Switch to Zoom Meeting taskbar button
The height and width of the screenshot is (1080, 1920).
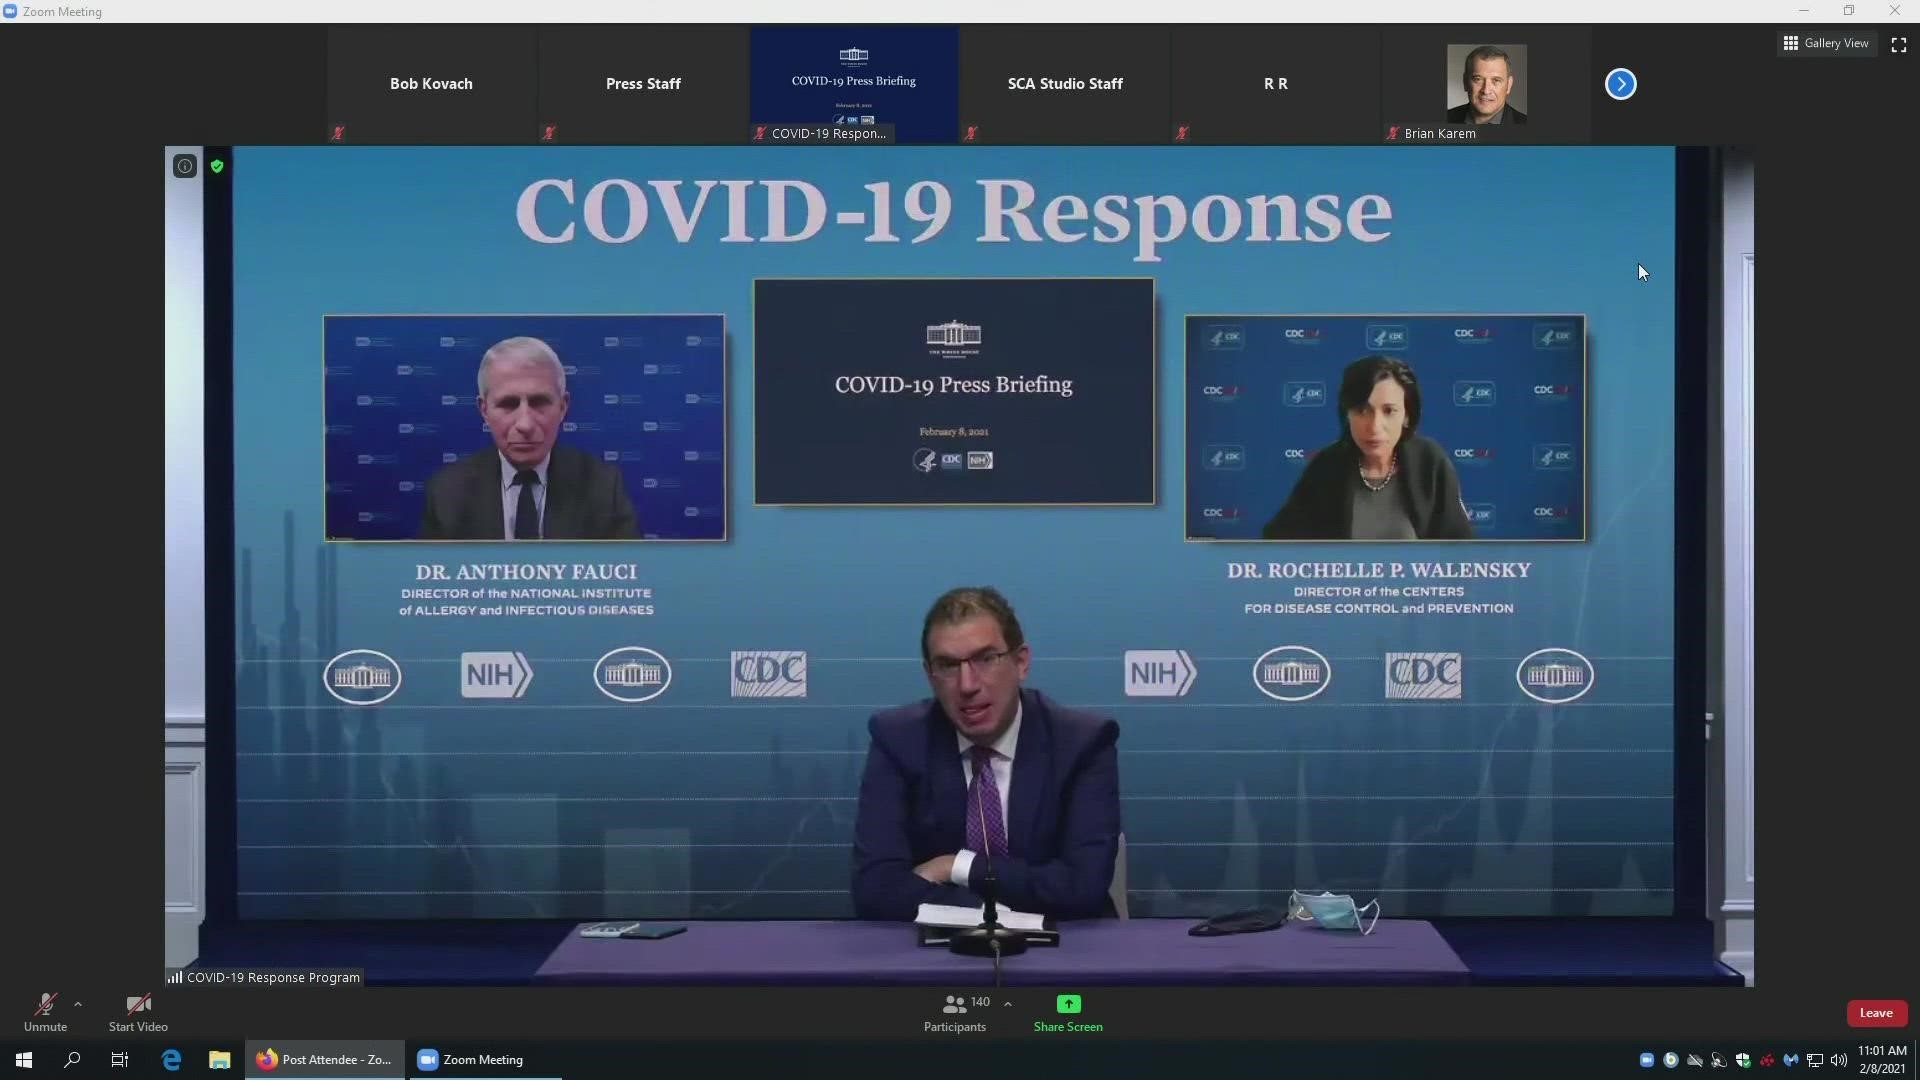pos(484,1060)
